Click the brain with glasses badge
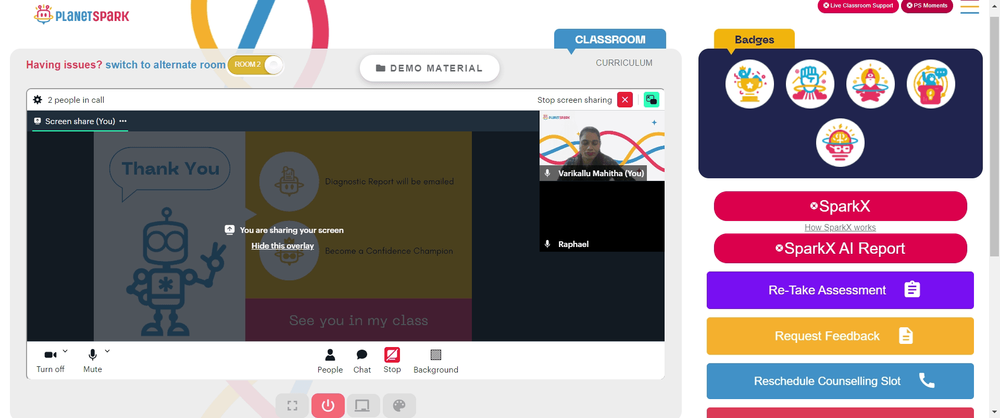 pos(841,142)
